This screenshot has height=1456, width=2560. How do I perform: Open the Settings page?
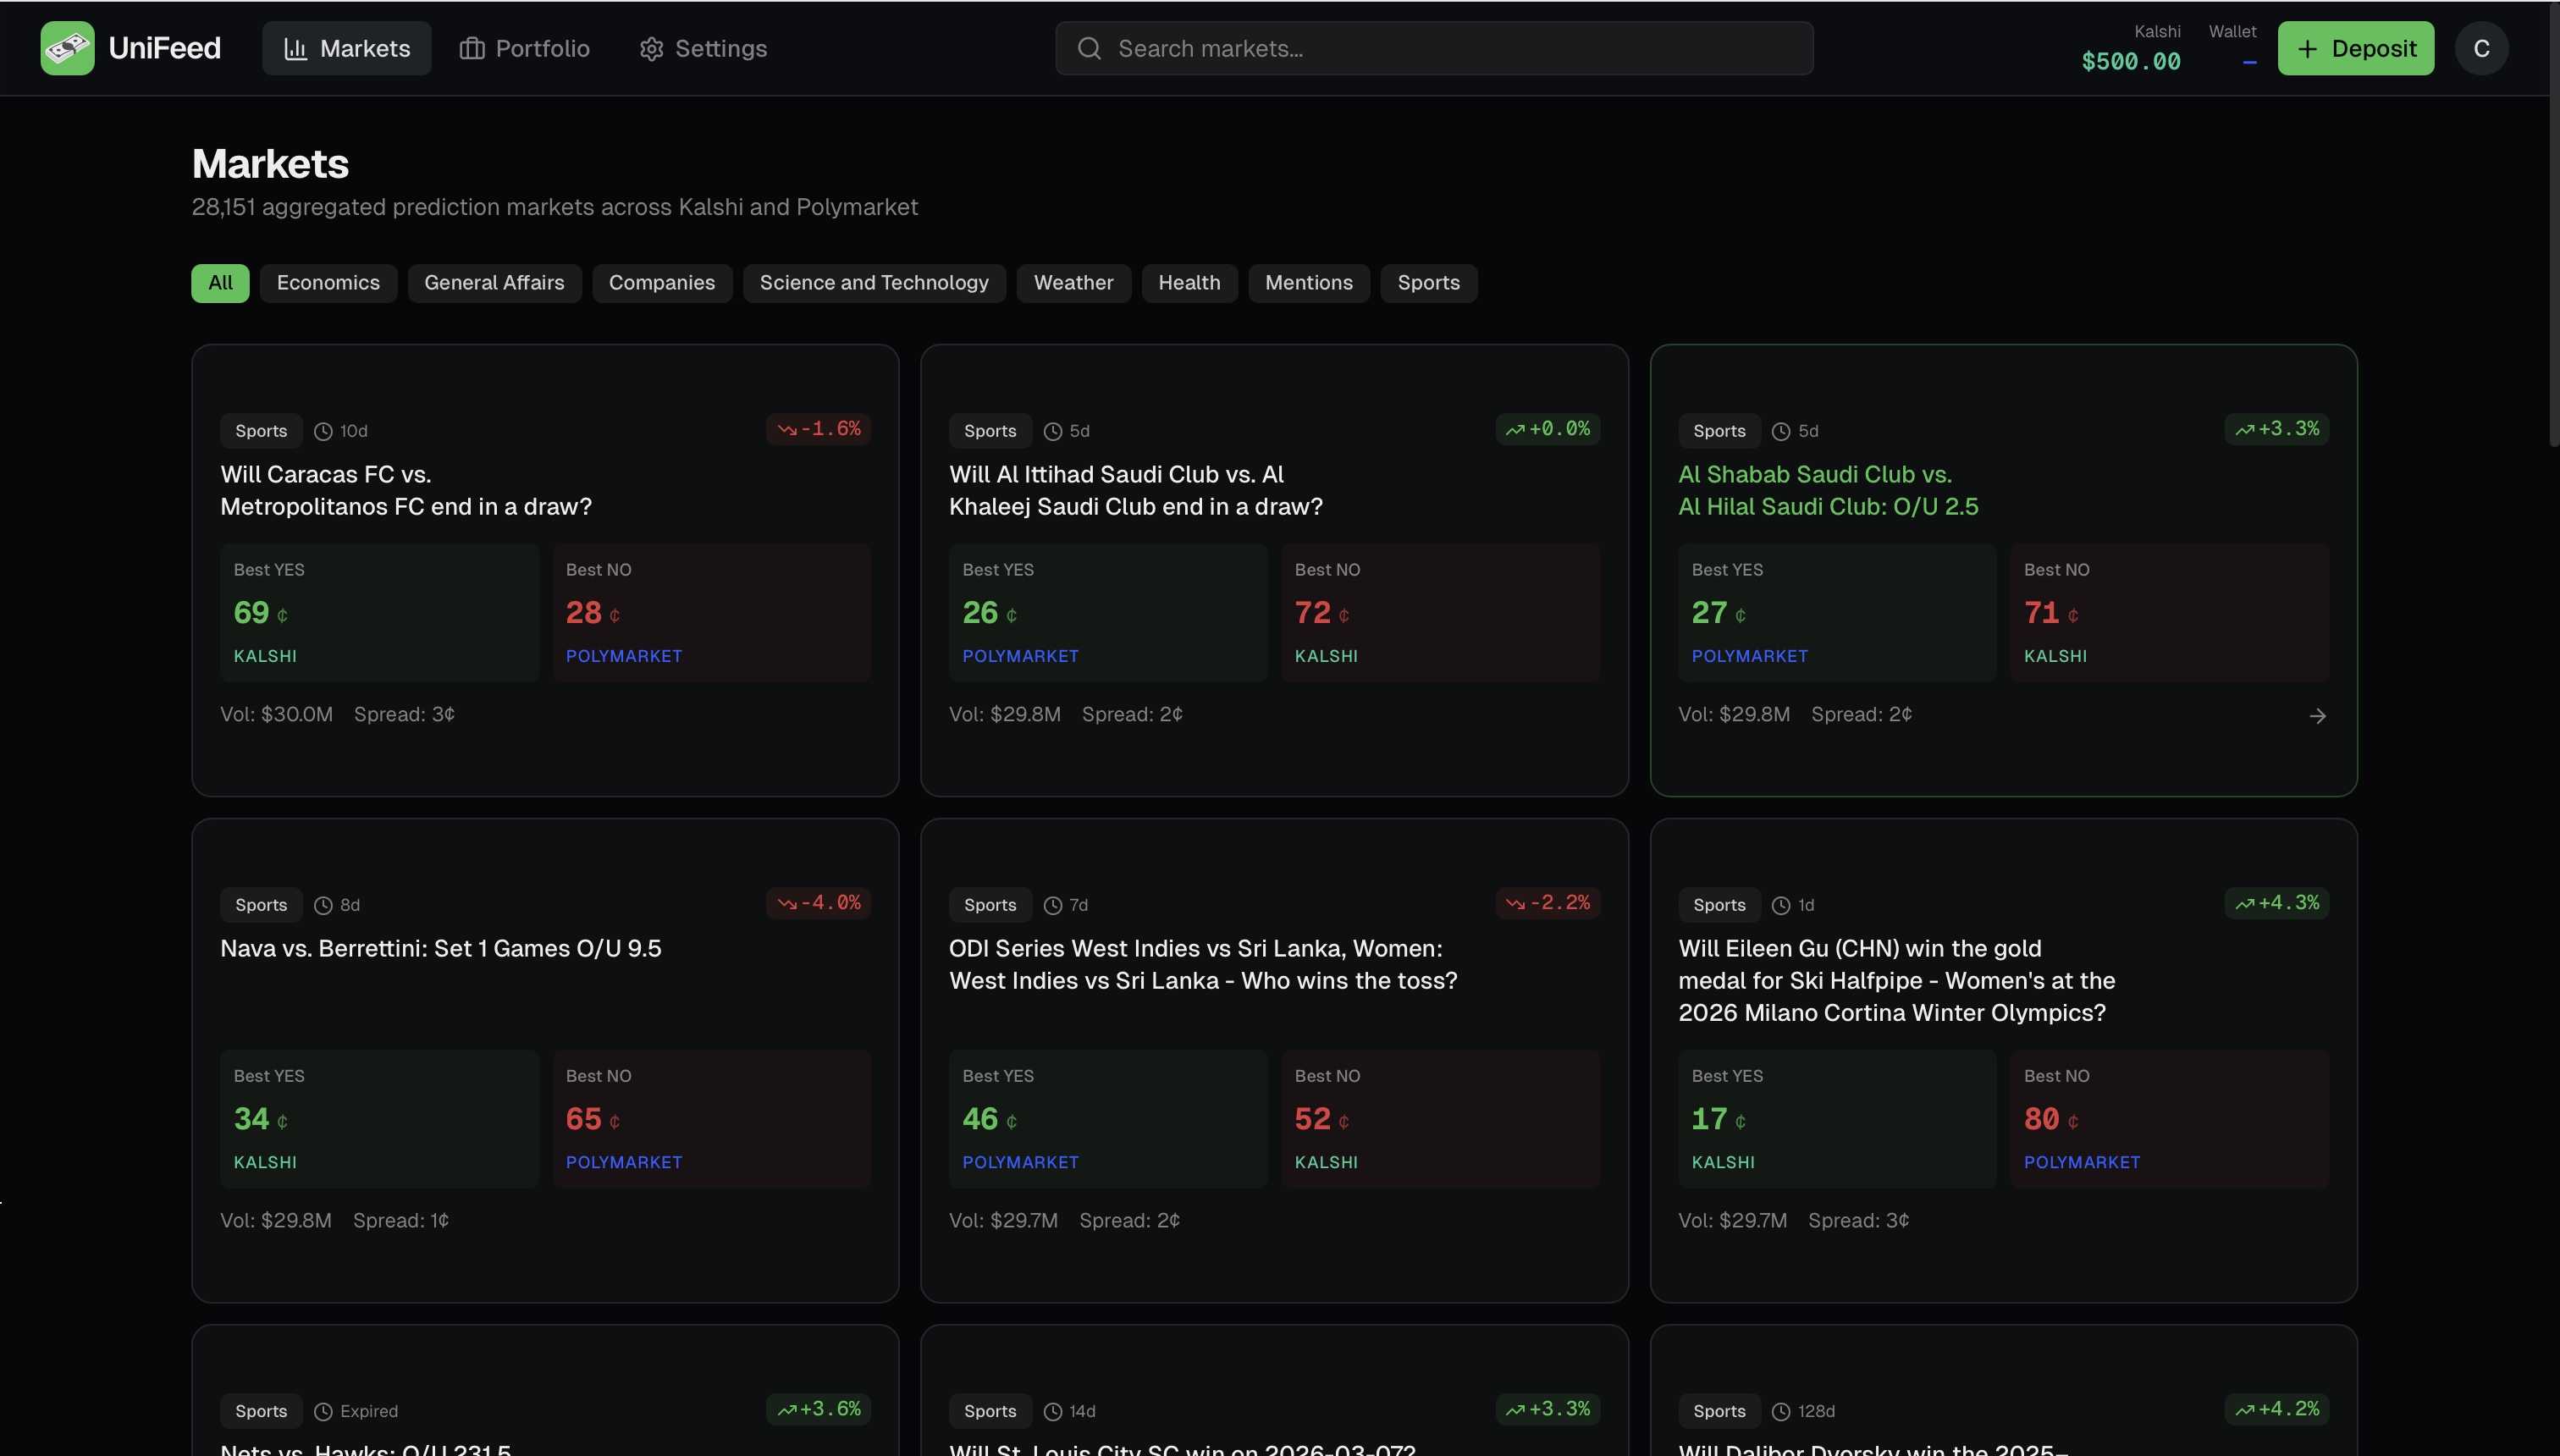703,48
